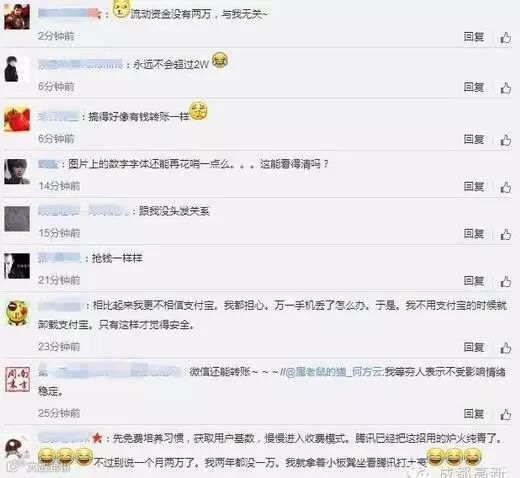This screenshot has height=478, width=520.
Task: Open the yellow emoji avatar profile
Action: pos(17,313)
